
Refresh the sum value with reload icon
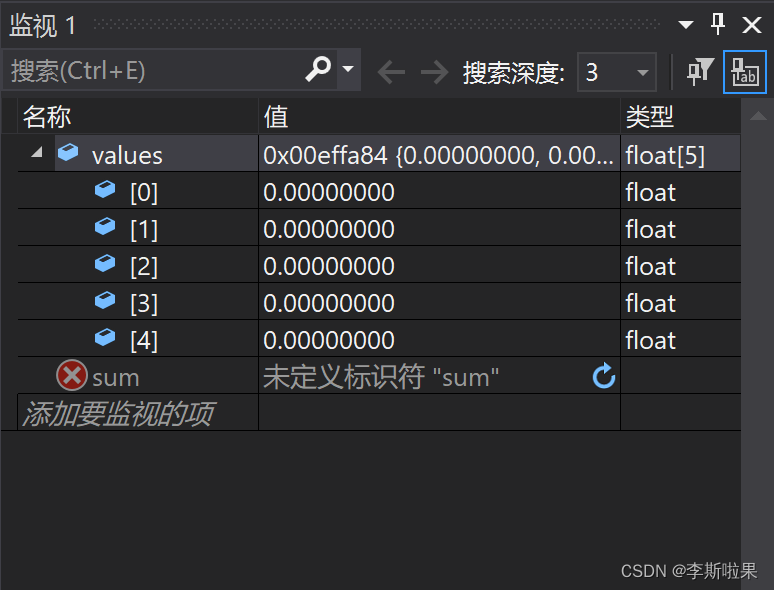[x=604, y=376]
